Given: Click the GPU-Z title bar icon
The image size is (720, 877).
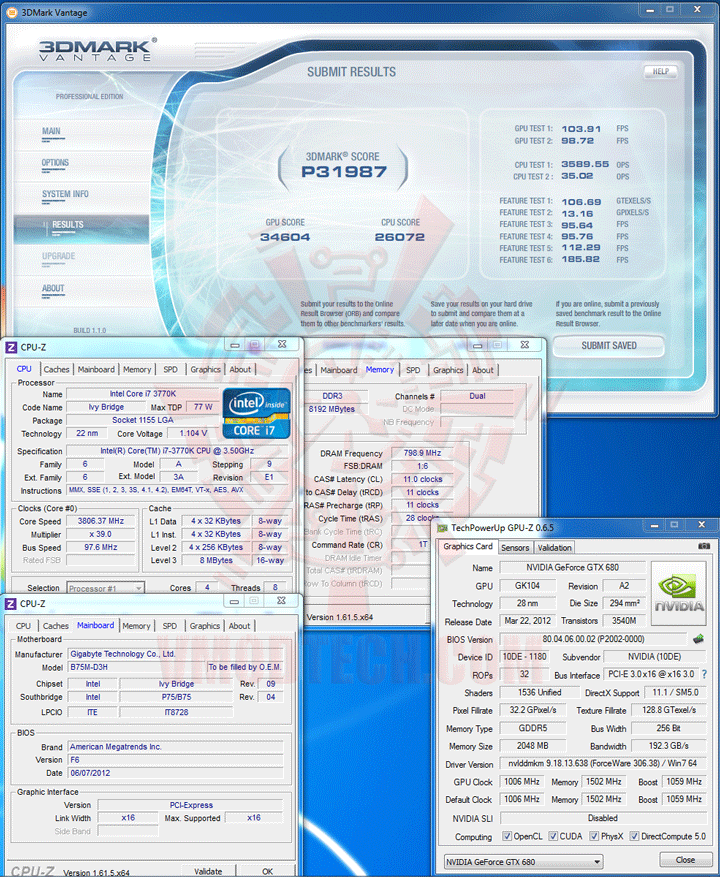Looking at the screenshot, I should coord(443,527).
